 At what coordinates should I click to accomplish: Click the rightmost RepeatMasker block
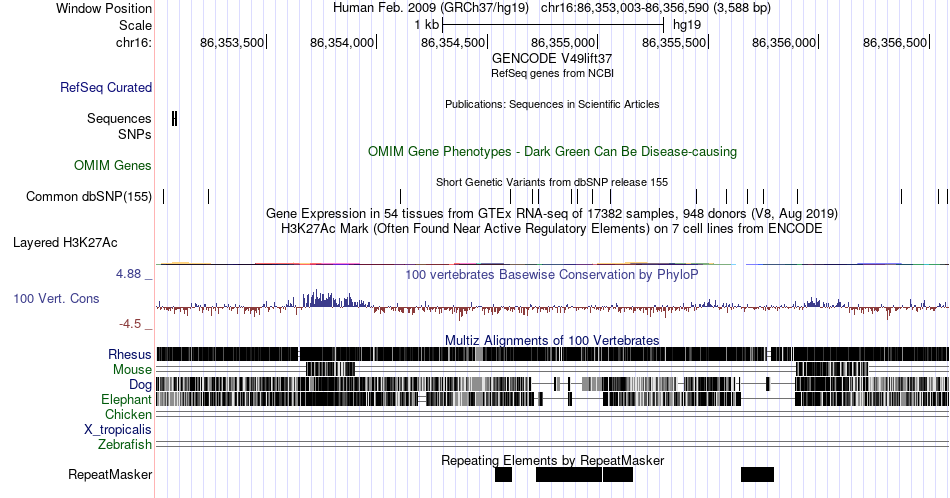[757, 474]
